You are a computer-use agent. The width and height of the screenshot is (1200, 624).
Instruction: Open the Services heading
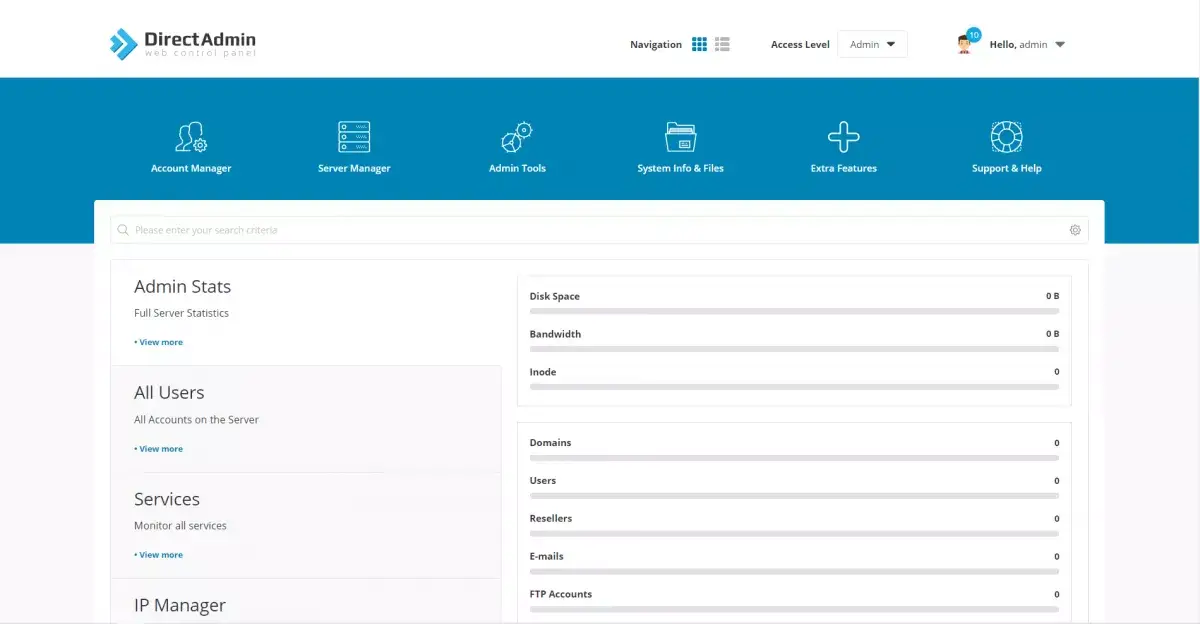167,499
